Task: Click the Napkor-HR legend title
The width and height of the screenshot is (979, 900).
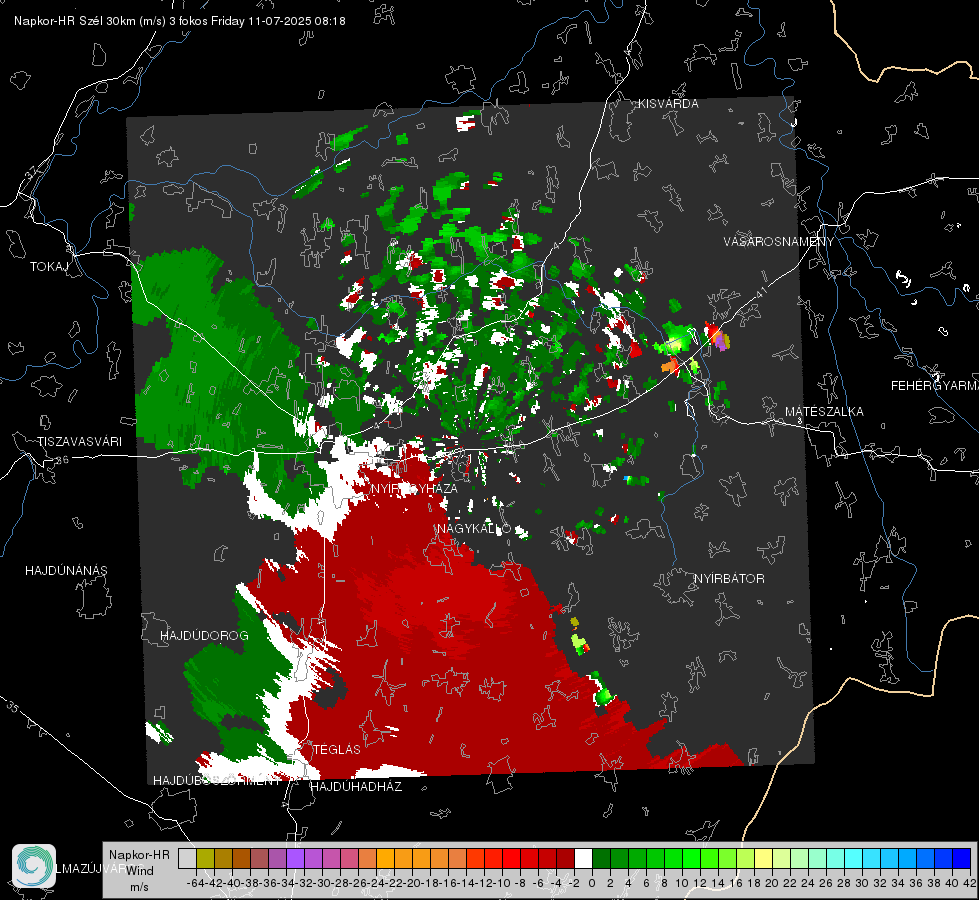Action: 139,855
